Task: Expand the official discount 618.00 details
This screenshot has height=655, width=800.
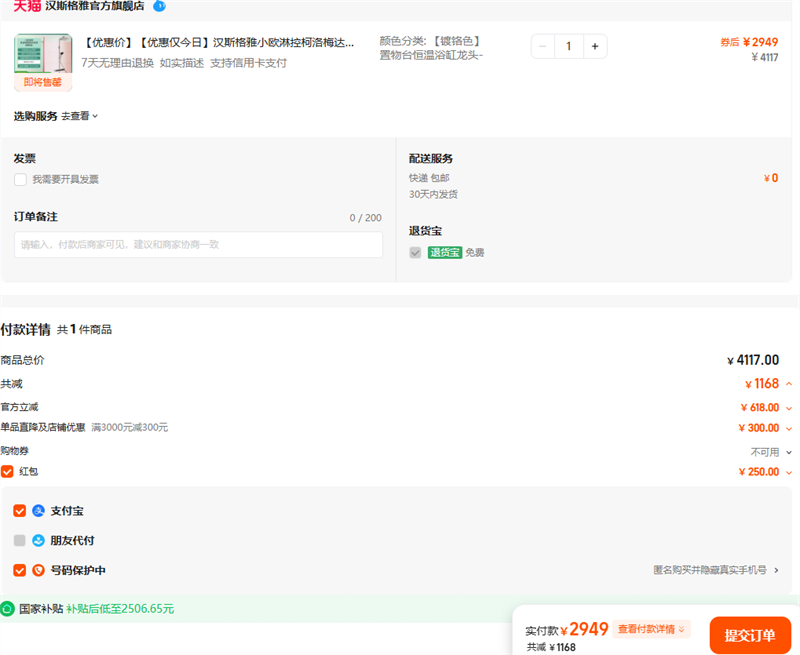Action: (789, 408)
